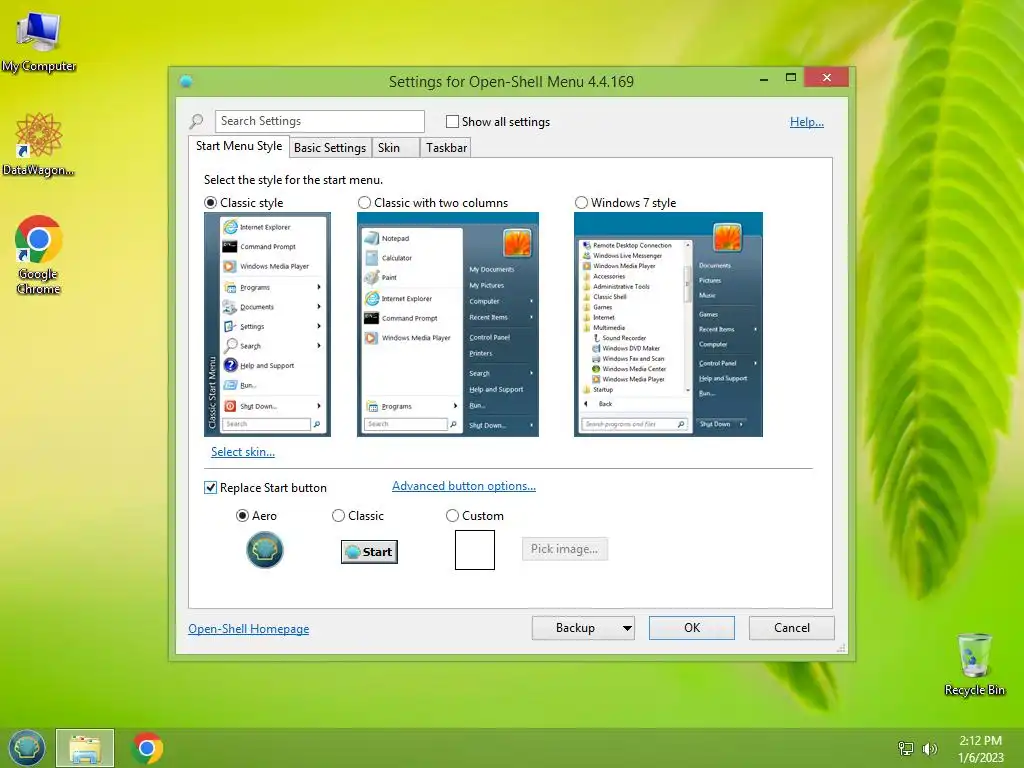
Task: Click the Classic style preview thumbnail
Action: [268, 325]
